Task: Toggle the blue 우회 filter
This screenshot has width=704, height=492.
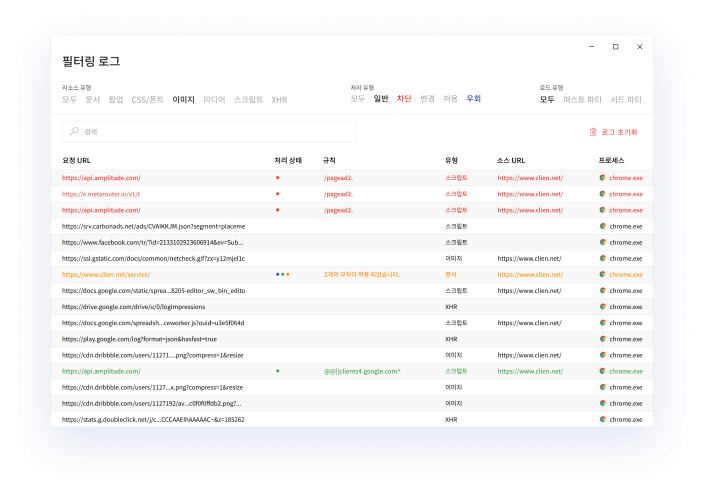Action: click(474, 98)
